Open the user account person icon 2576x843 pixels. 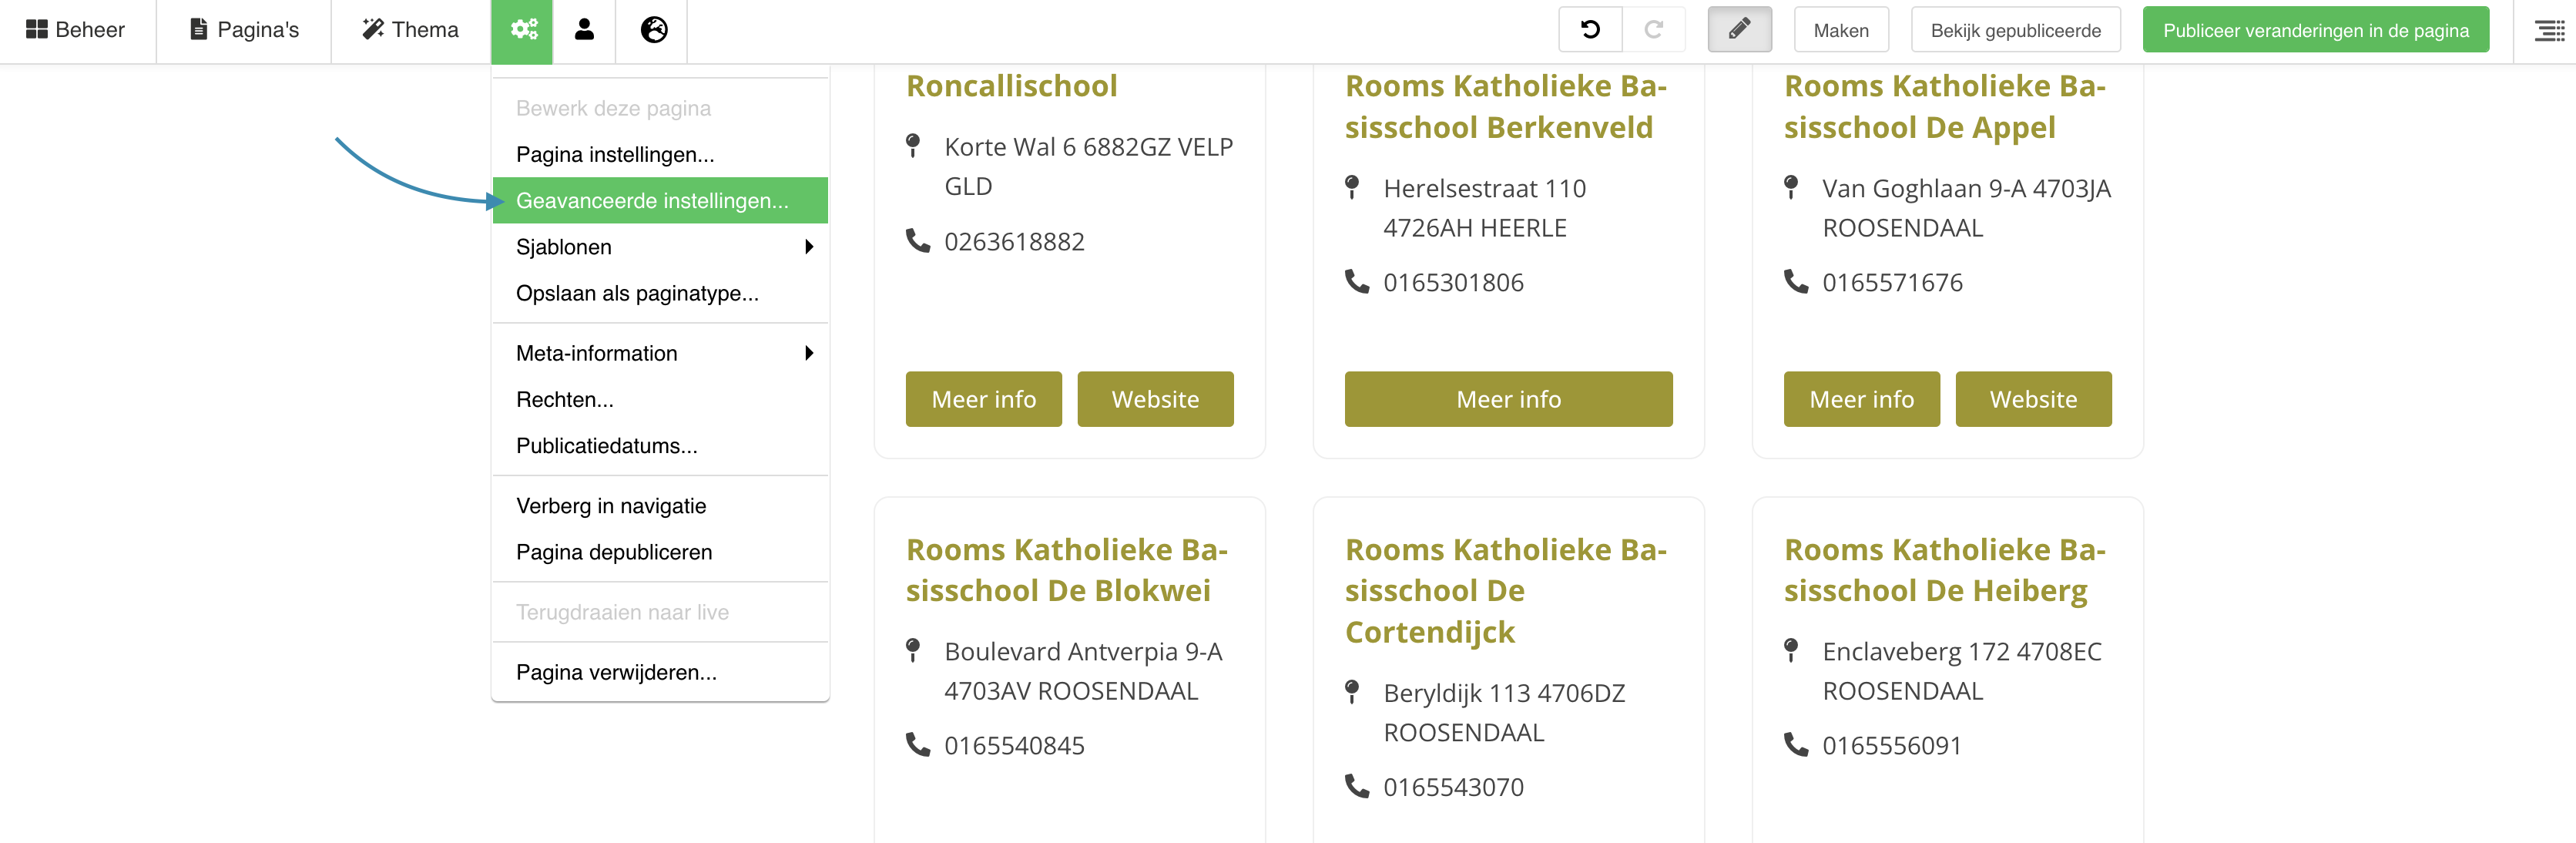point(583,30)
